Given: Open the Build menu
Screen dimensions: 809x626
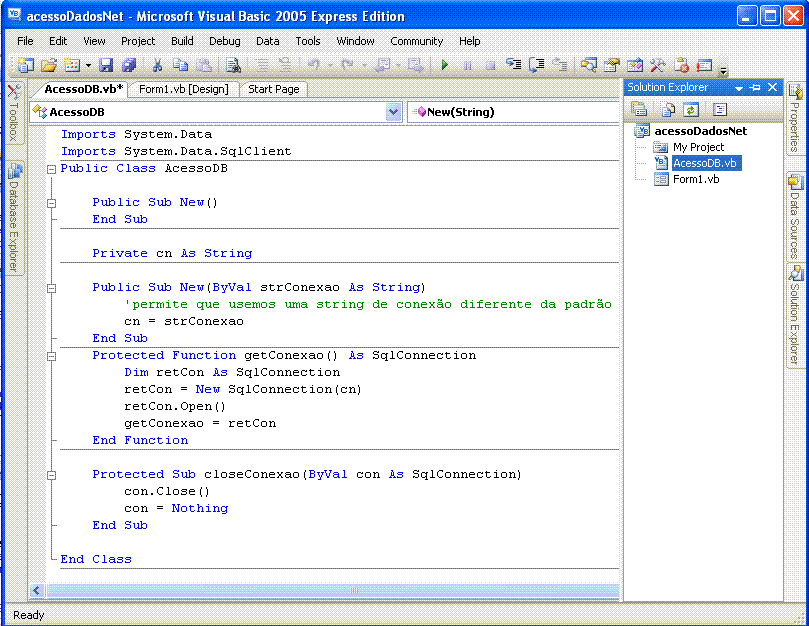Looking at the screenshot, I should coord(182,41).
